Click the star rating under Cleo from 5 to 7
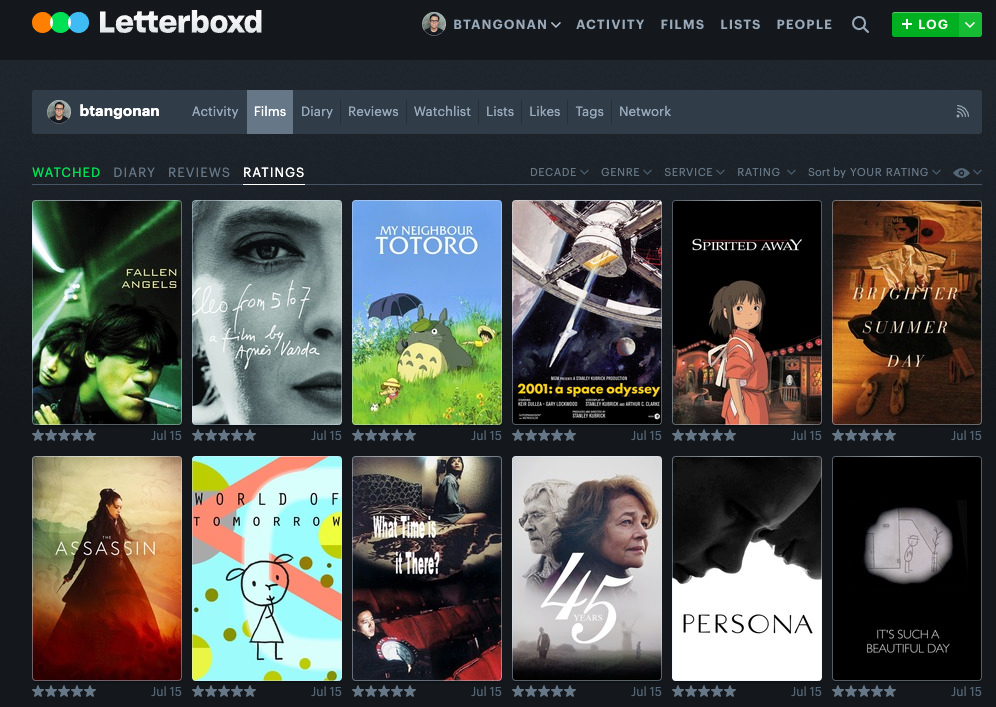Viewport: 996px width, 707px height. click(224, 436)
